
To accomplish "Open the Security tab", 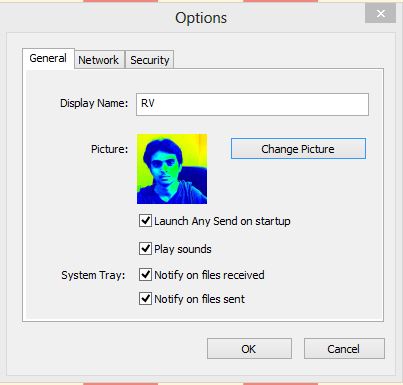I will click(x=149, y=60).
